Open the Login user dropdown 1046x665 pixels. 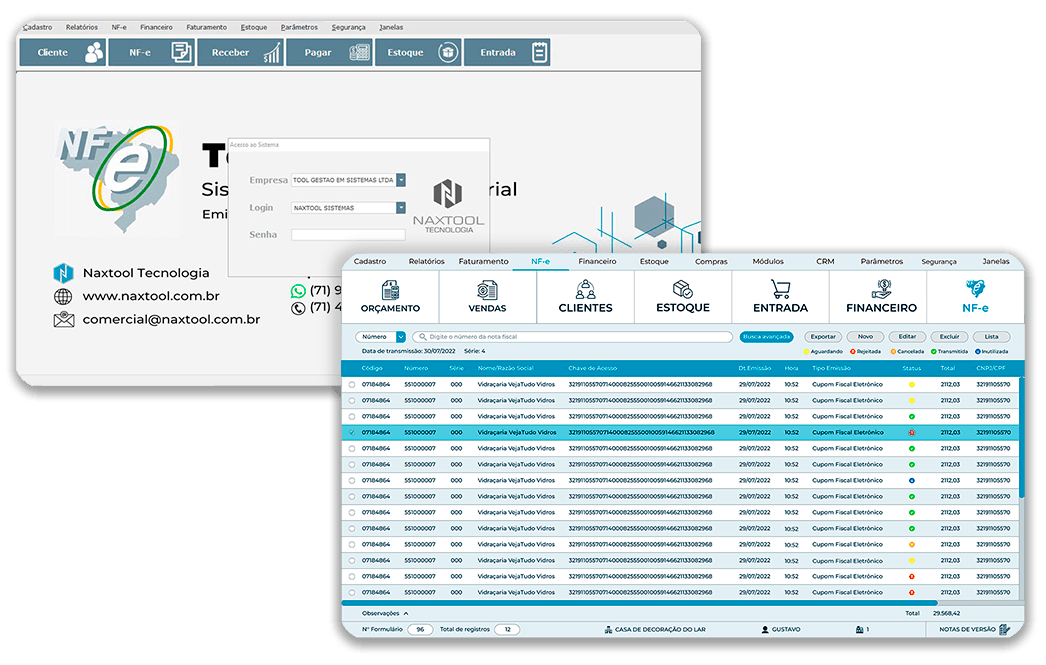pyautogui.click(x=401, y=208)
